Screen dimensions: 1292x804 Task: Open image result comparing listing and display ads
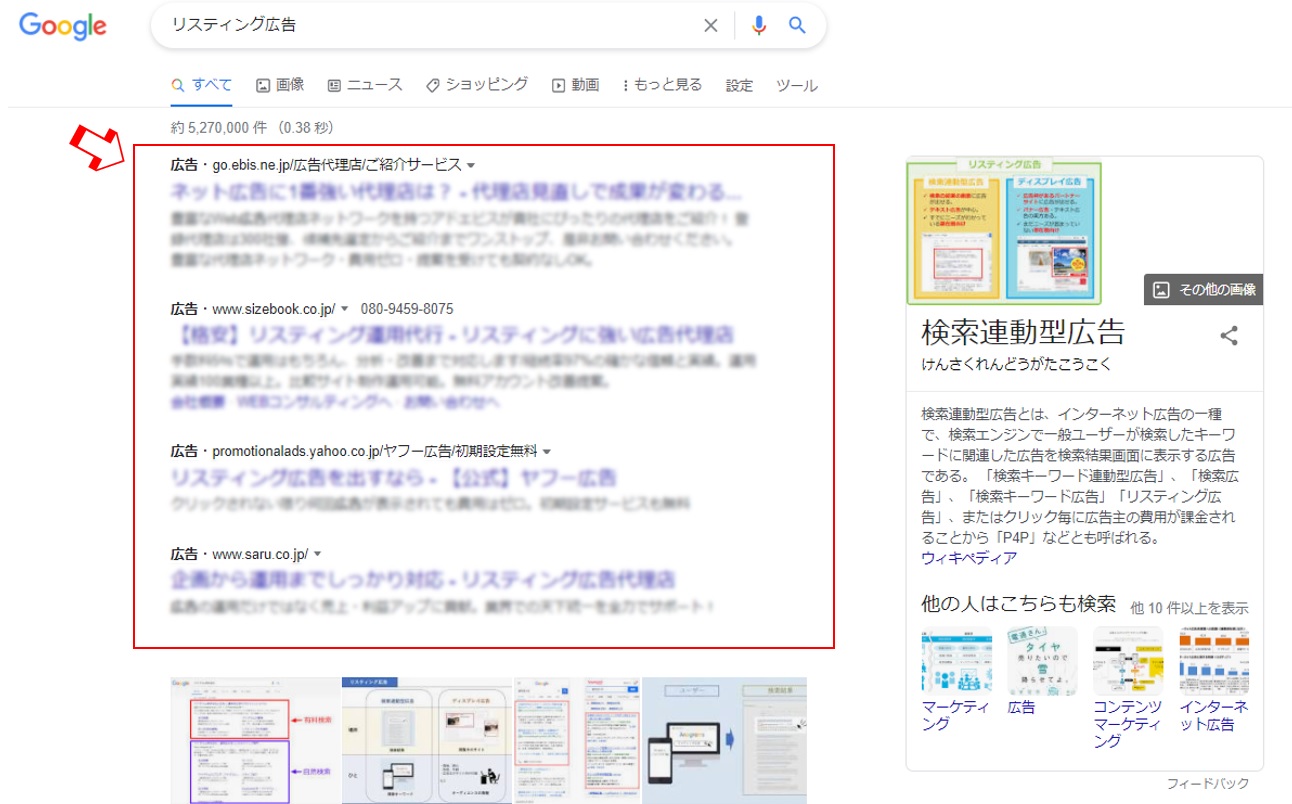pyautogui.click(x=427, y=740)
